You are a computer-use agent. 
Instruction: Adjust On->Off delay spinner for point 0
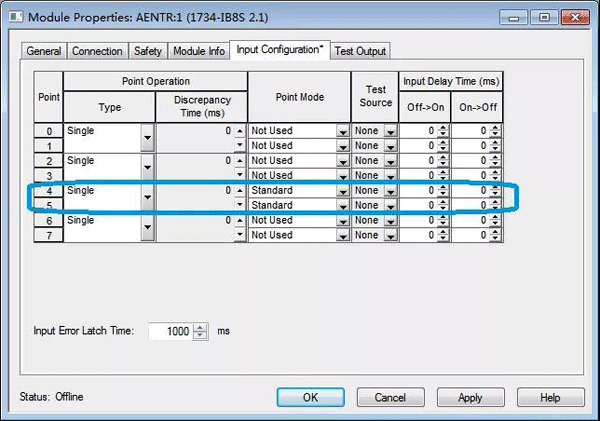tap(495, 131)
